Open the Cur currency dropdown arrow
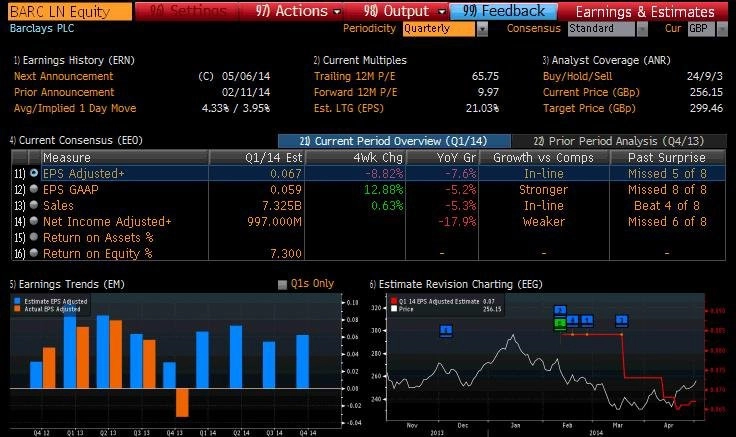The height and width of the screenshot is (437, 736). (722, 29)
